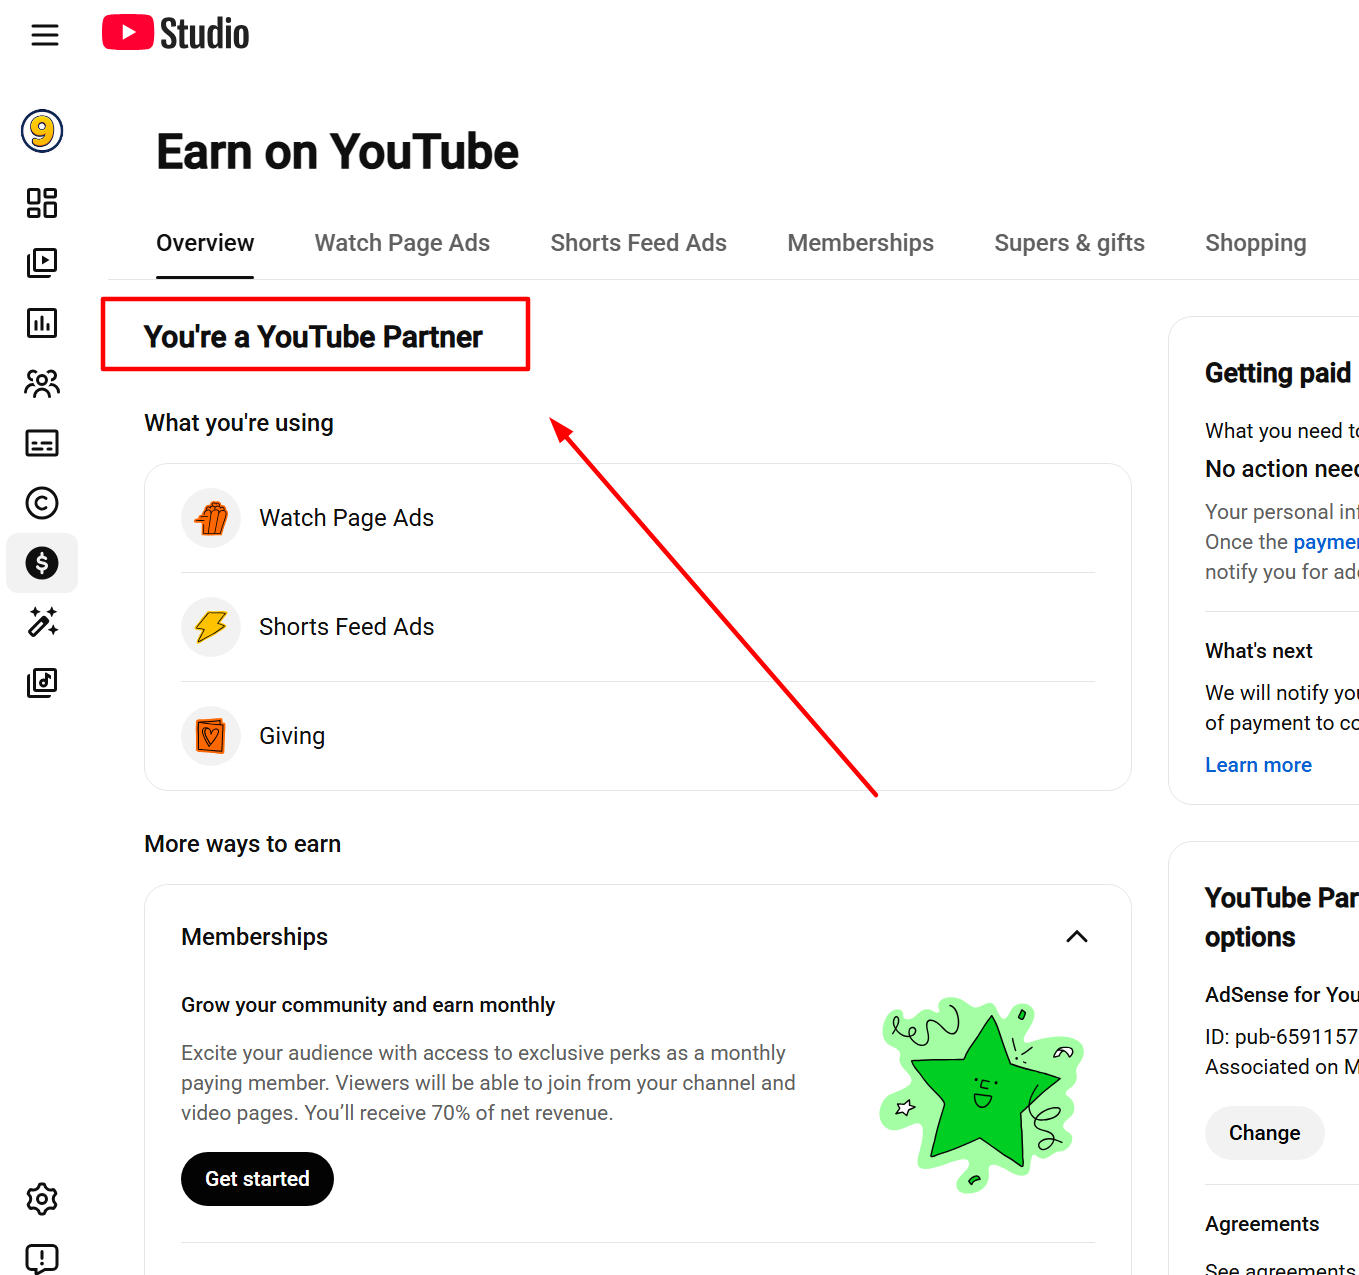Open Content section icon in sidebar

tap(42, 263)
